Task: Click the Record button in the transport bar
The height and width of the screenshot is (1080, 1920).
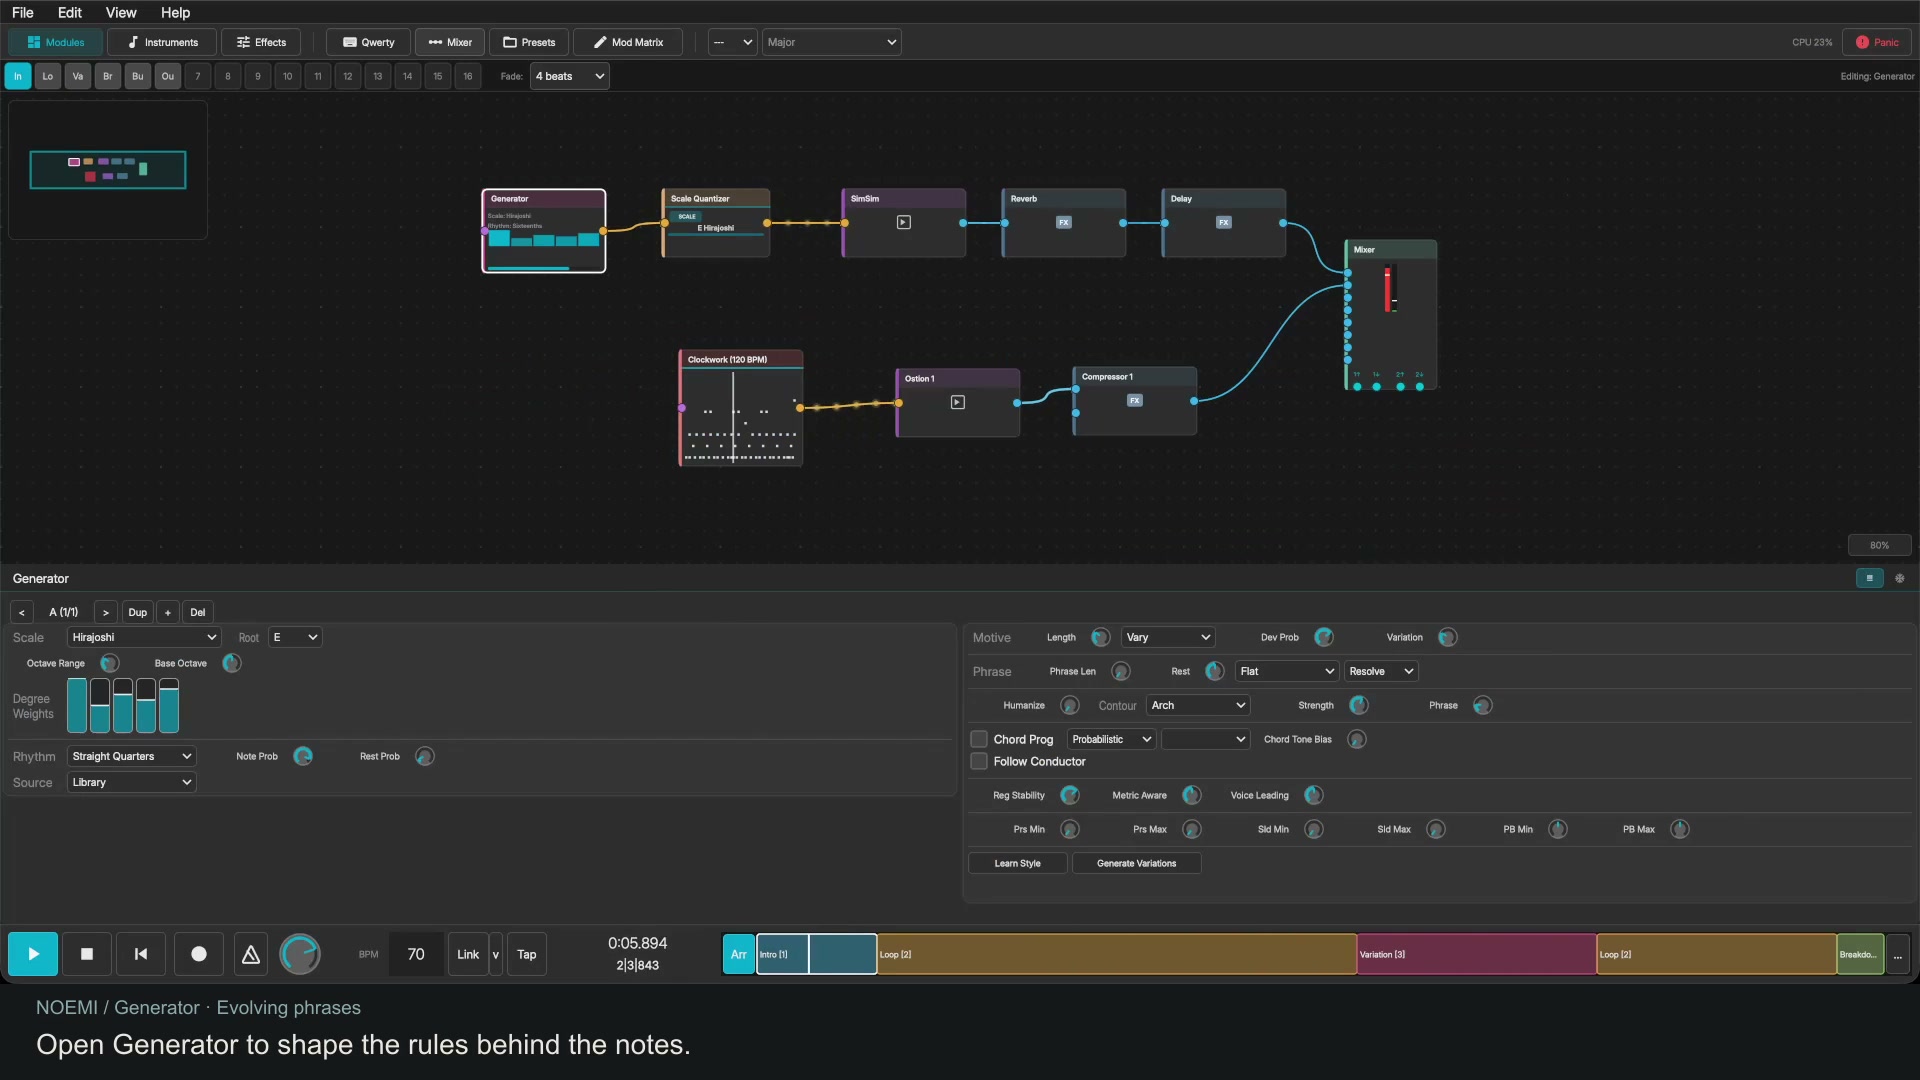Action: tap(199, 954)
